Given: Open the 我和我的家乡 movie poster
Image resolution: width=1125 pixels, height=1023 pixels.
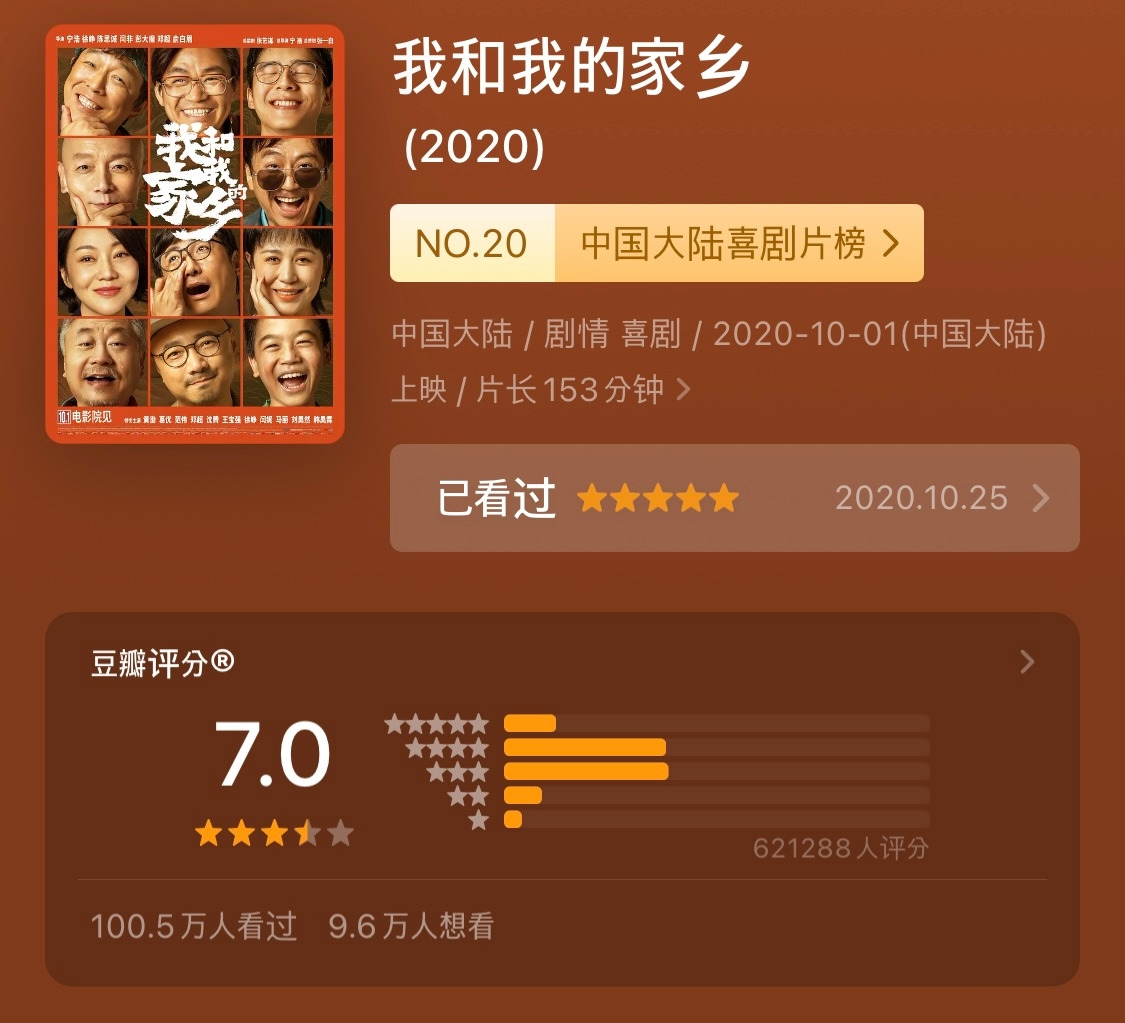Looking at the screenshot, I should coord(194,234).
